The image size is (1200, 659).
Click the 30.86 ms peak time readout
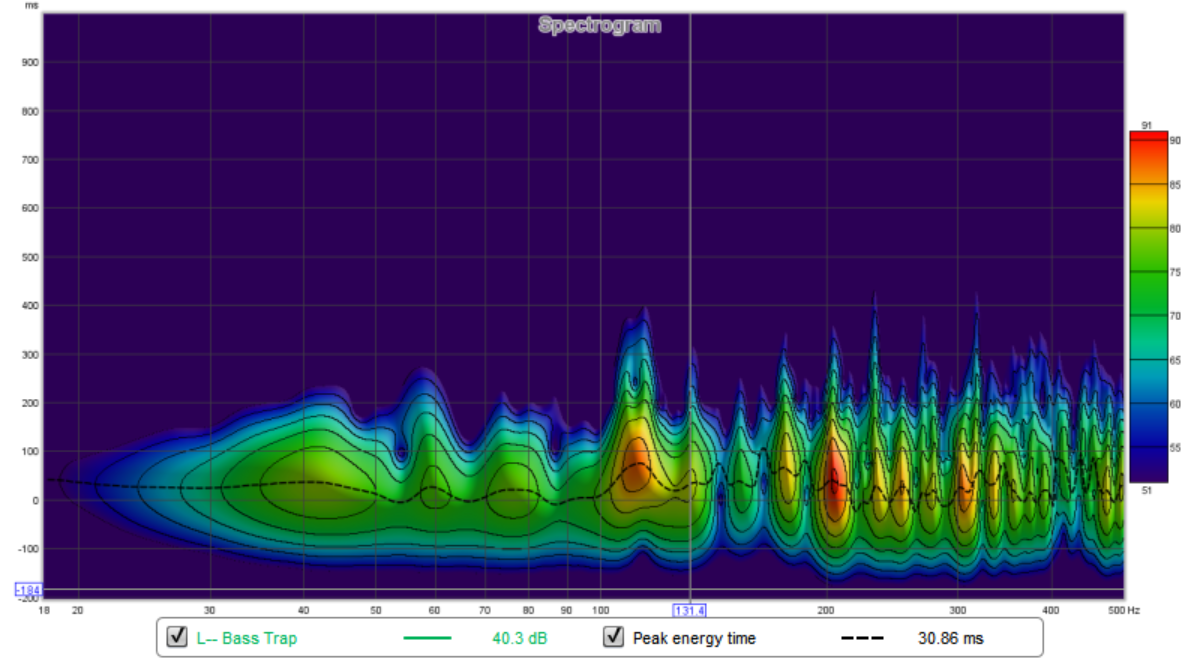pyautogui.click(x=951, y=638)
